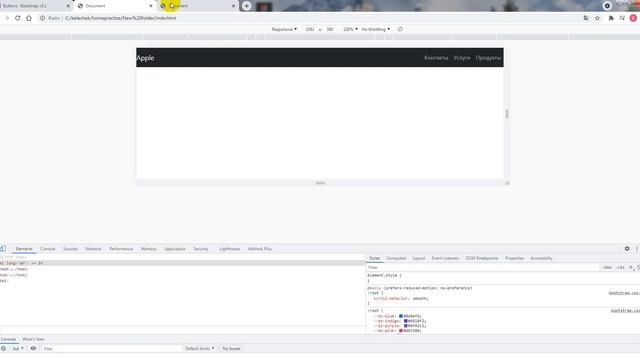
Task: Go to the browser home page icon
Action: pyautogui.click(x=29, y=18)
